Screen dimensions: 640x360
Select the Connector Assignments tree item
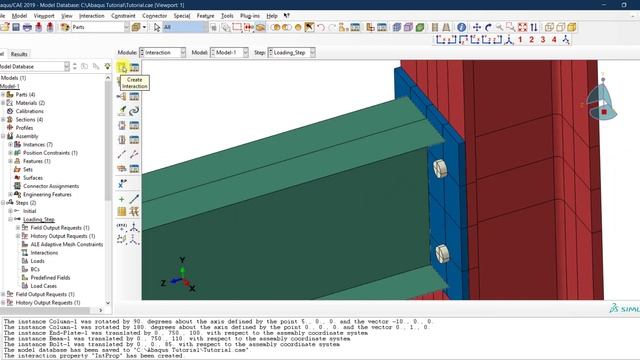click(51, 186)
